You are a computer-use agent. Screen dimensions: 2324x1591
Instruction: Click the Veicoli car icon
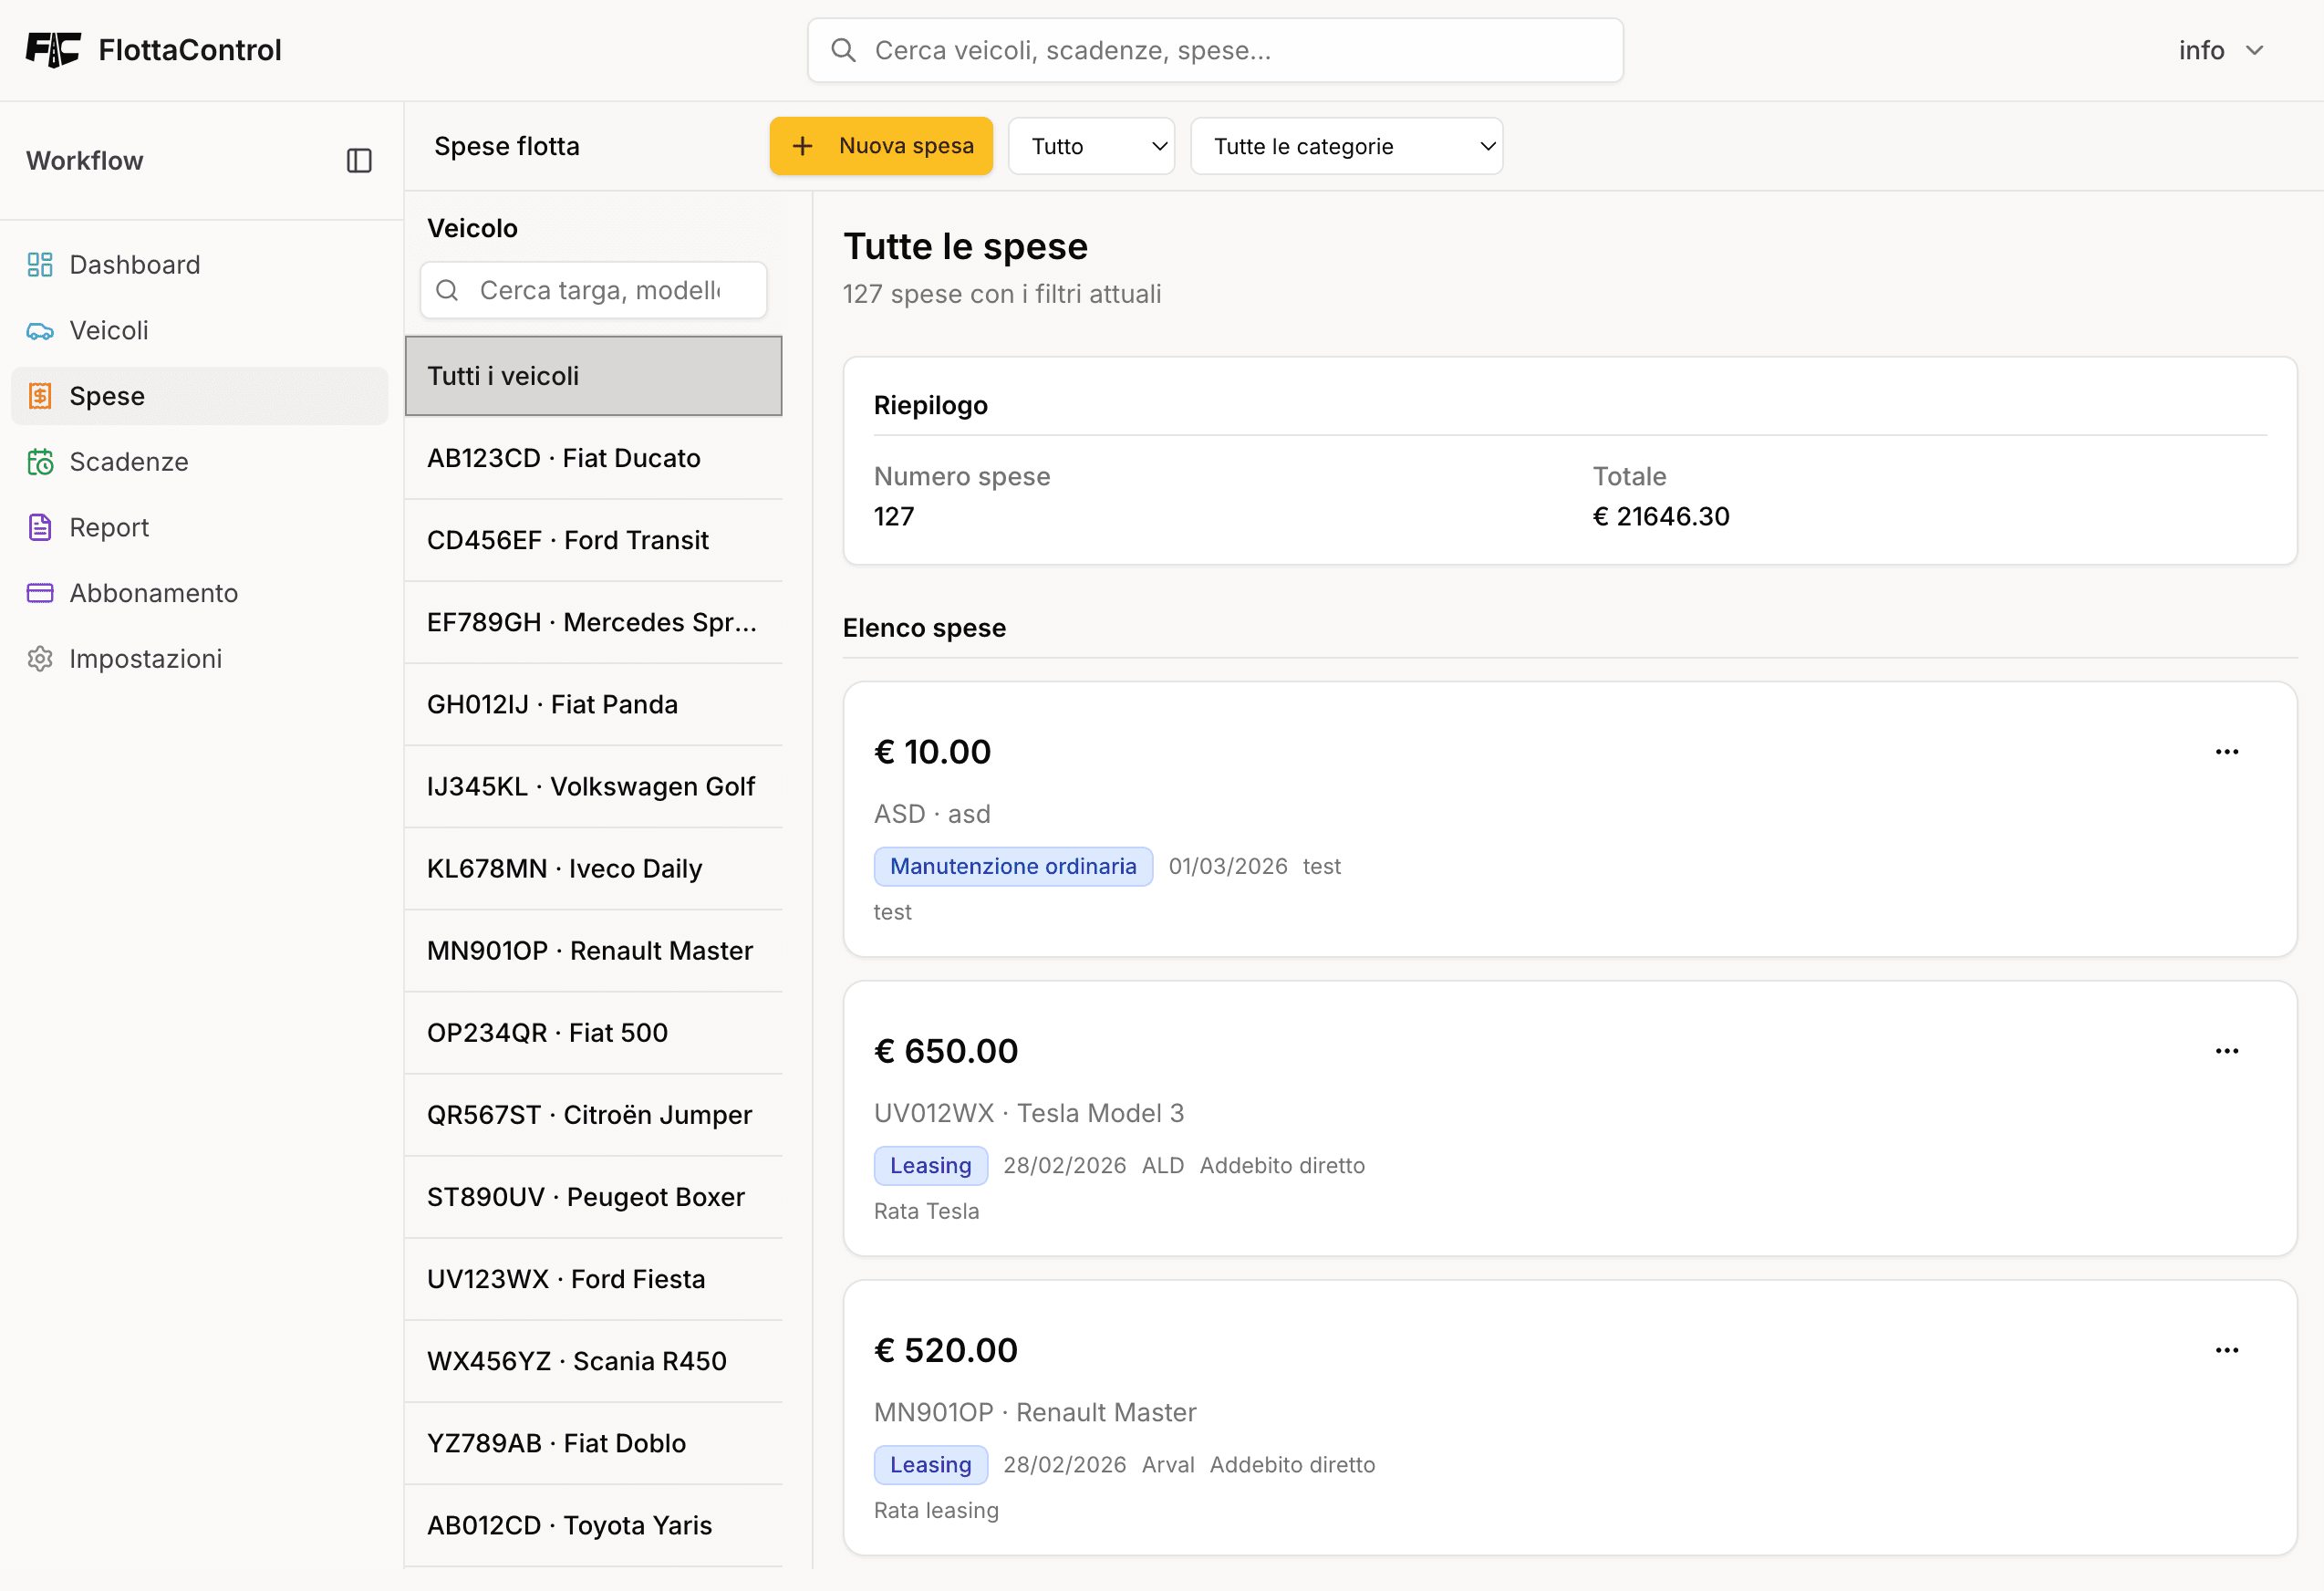click(x=40, y=331)
